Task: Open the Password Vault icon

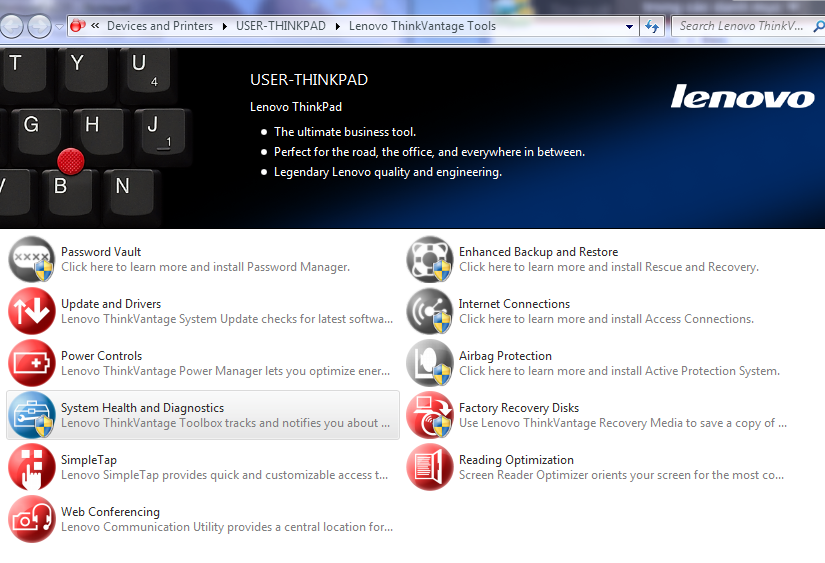Action: (32, 259)
